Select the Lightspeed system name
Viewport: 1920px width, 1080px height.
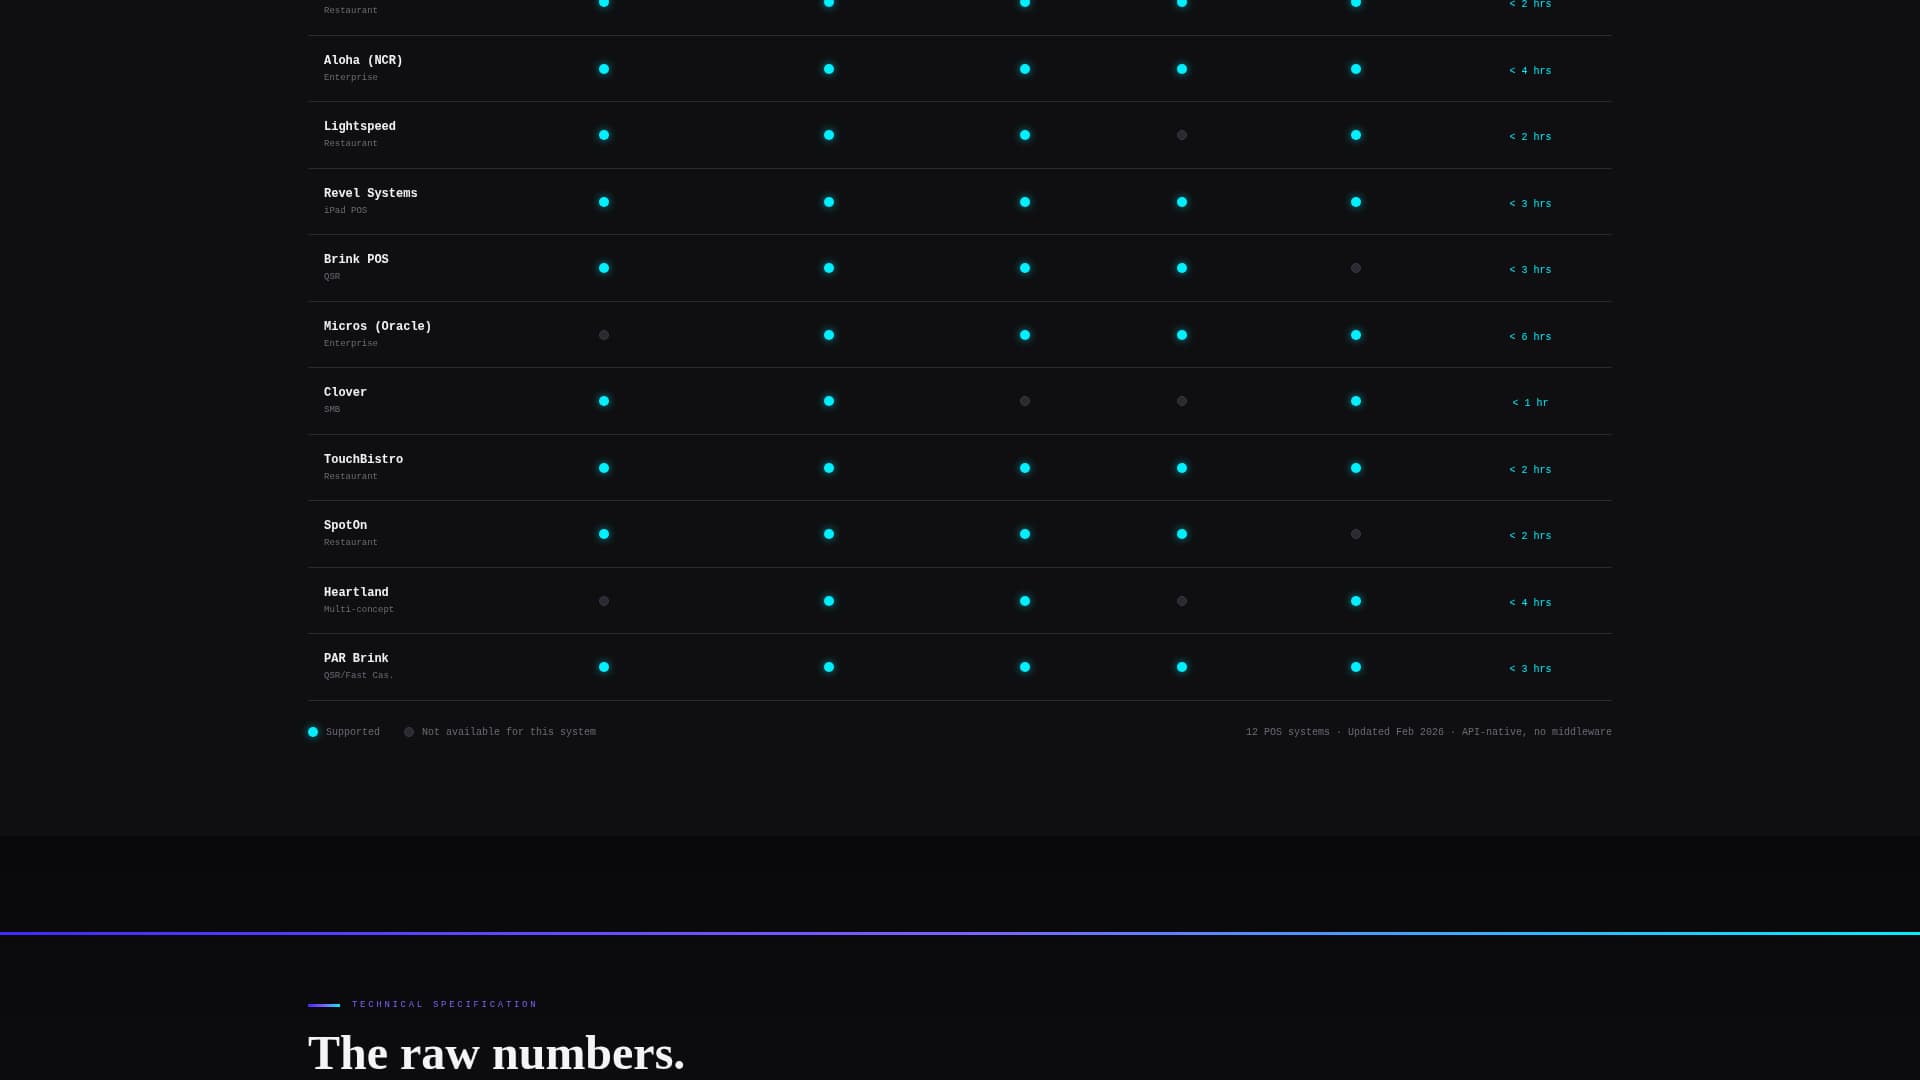point(360,127)
